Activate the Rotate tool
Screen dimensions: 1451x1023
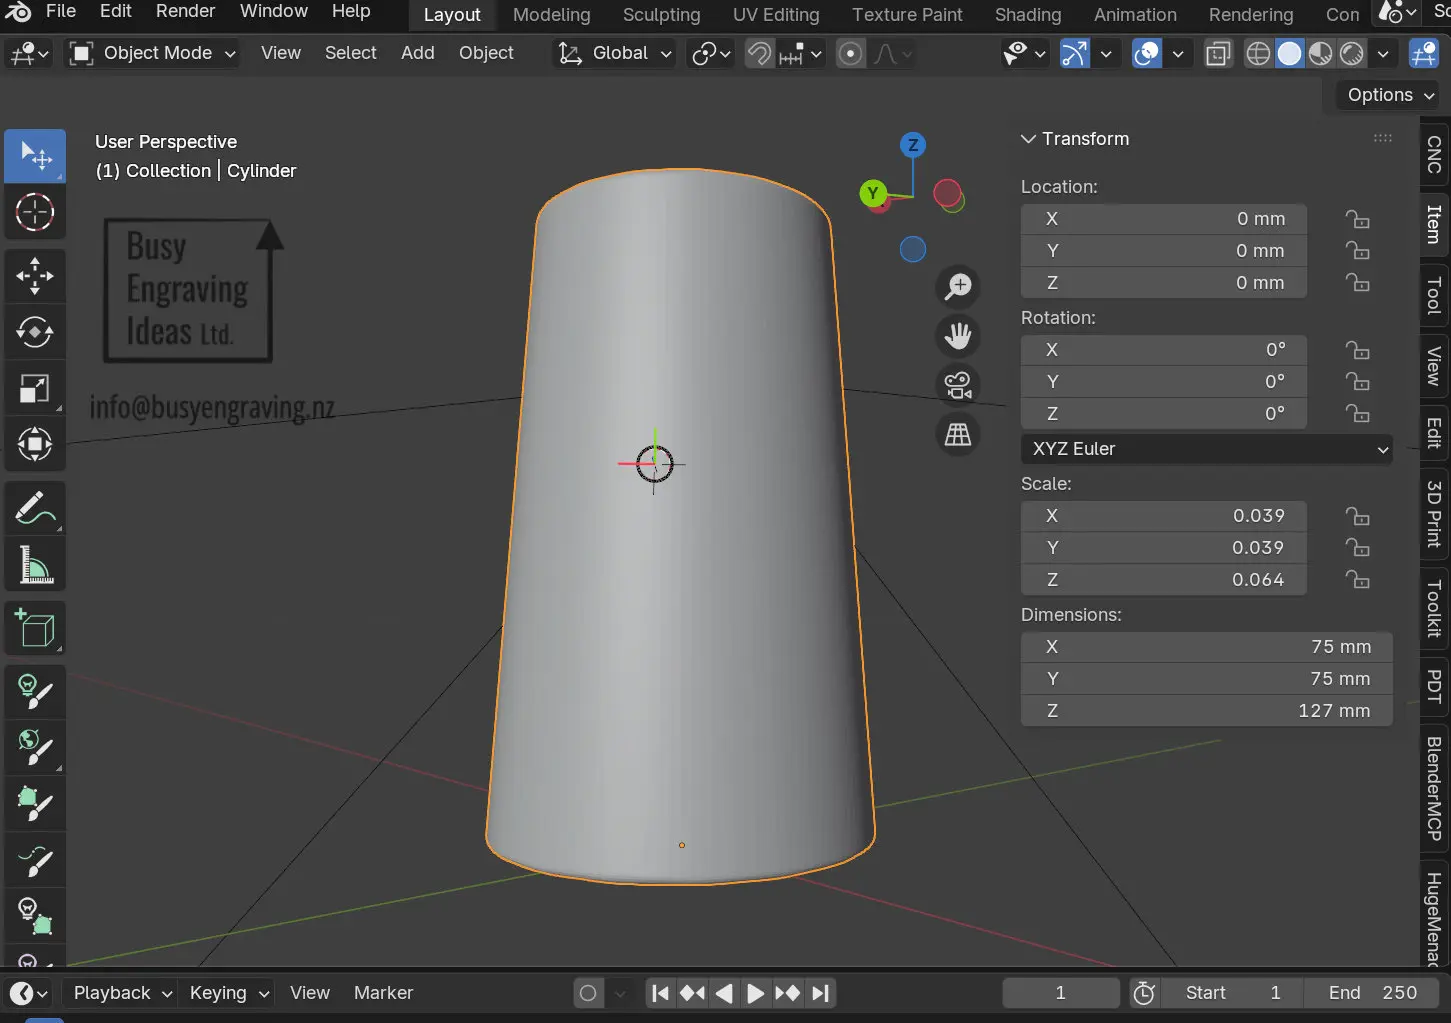[35, 332]
